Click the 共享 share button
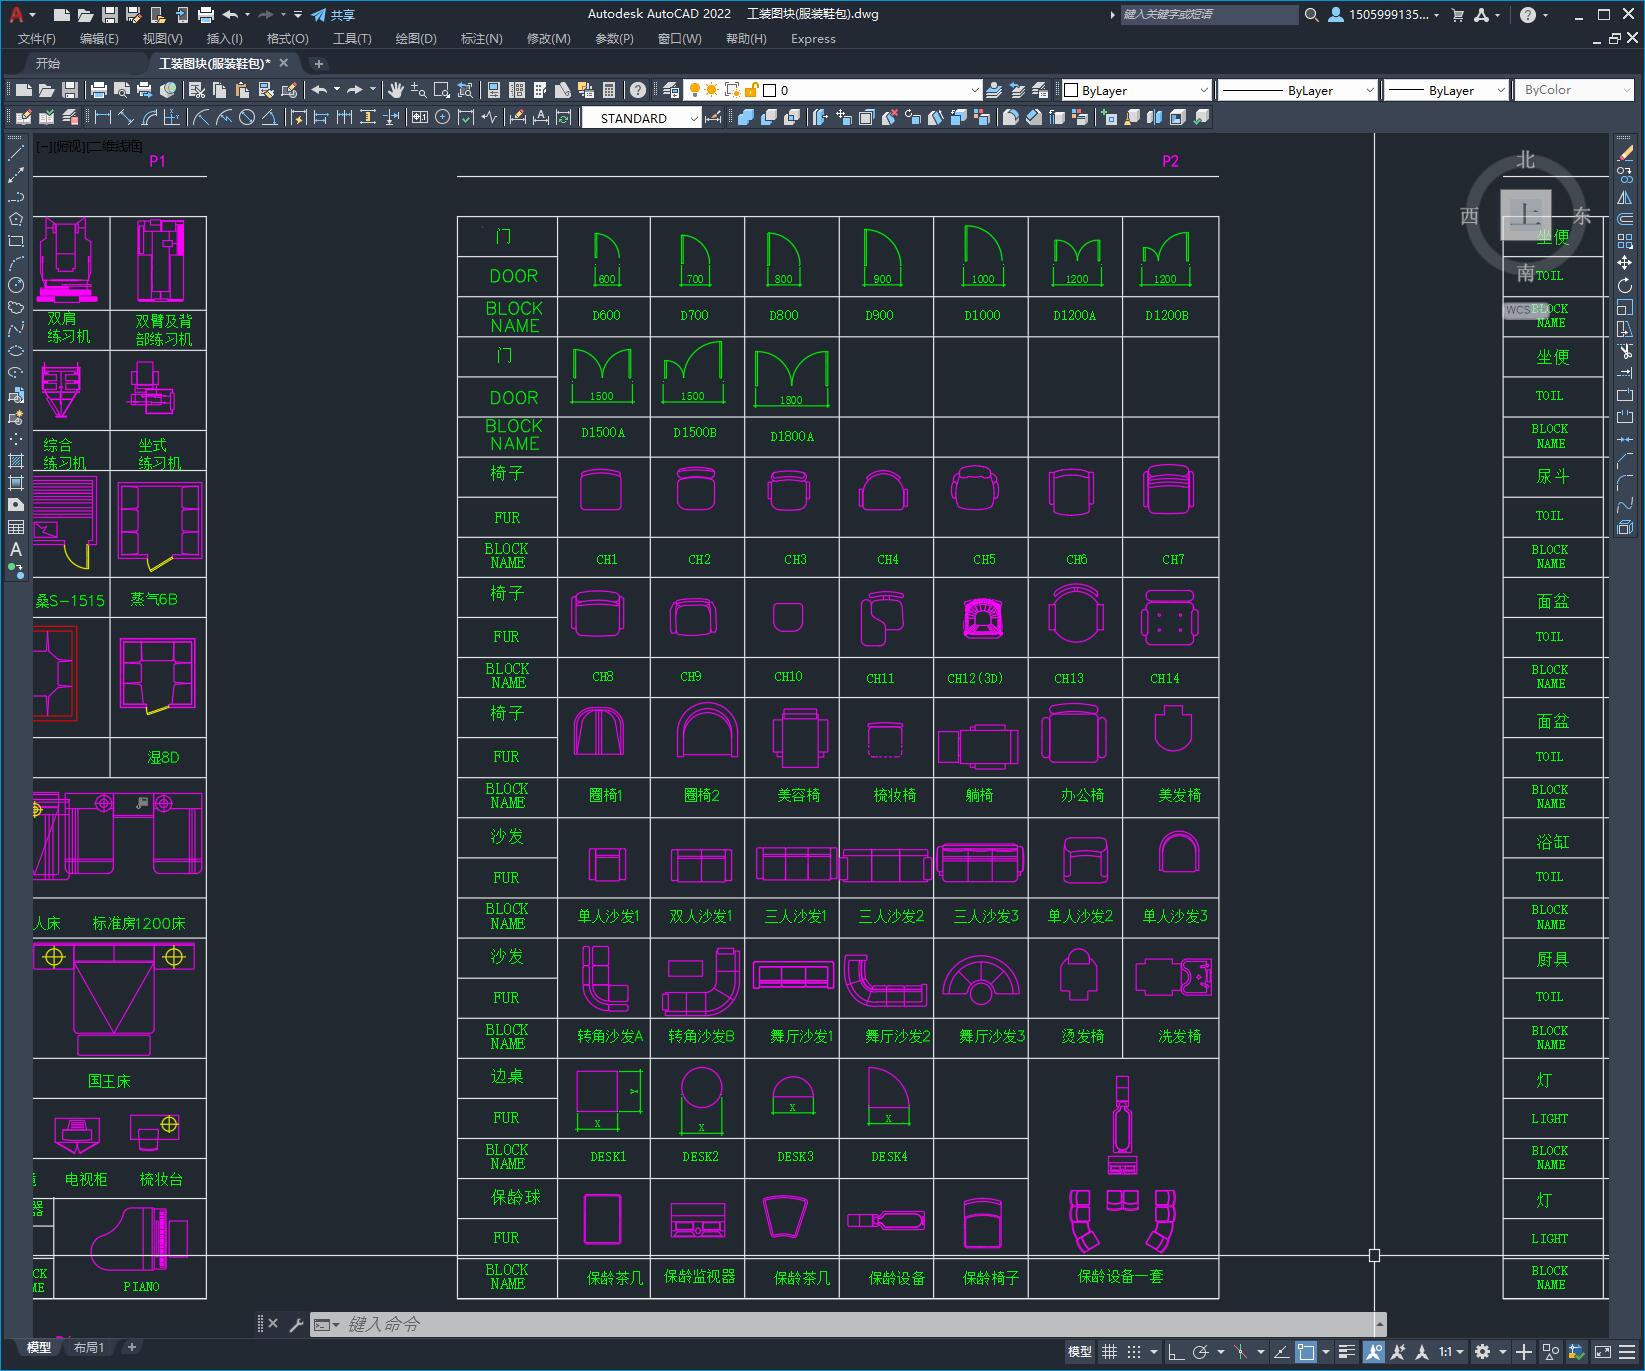 333,15
